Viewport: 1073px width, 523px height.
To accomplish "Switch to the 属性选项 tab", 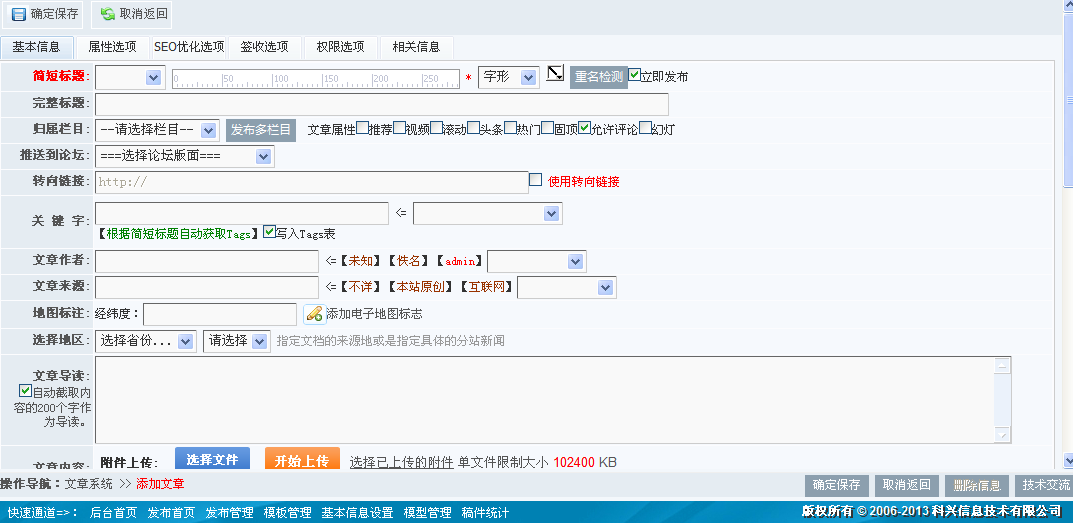I will point(112,47).
